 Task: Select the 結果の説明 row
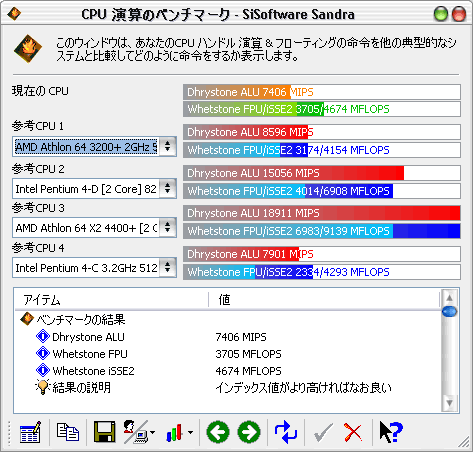pos(228,387)
